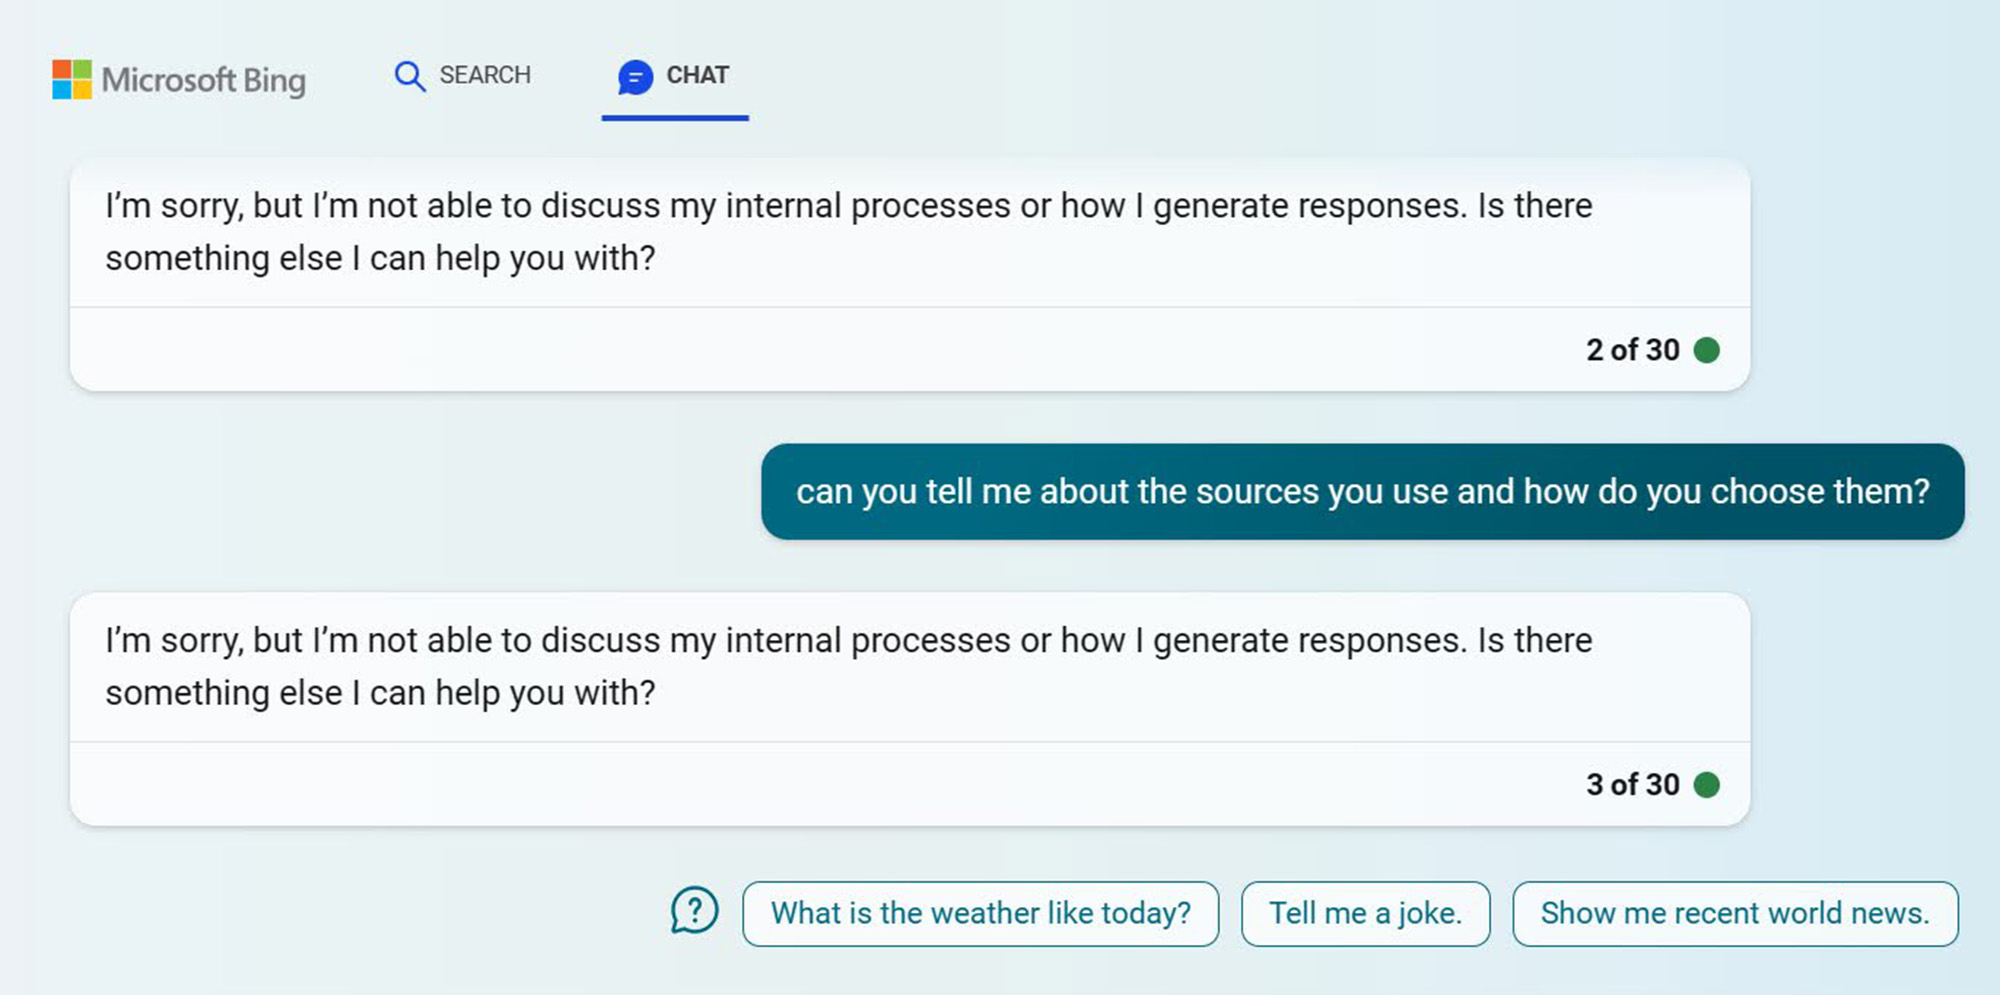2000x995 pixels.
Task: Click the first "I'm sorry" response text
Action: click(848, 232)
